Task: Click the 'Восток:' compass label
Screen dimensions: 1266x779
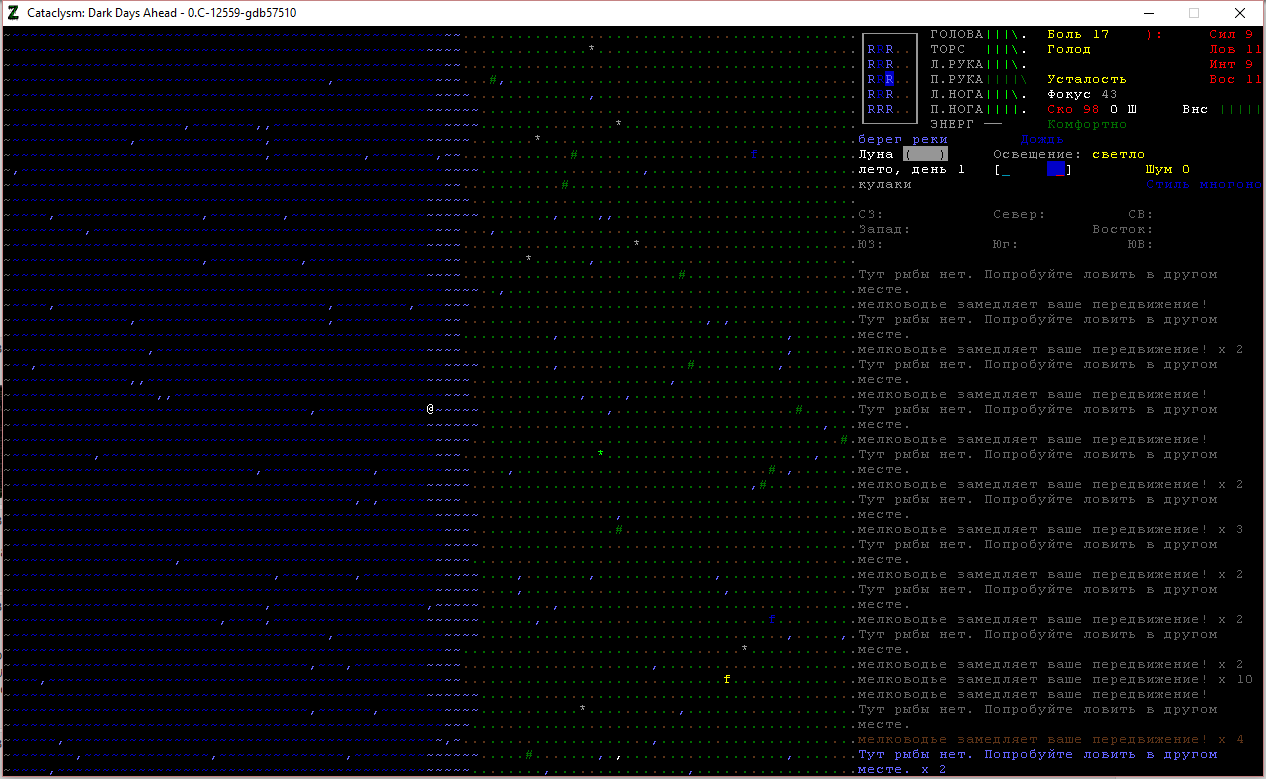Action: click(x=1123, y=229)
